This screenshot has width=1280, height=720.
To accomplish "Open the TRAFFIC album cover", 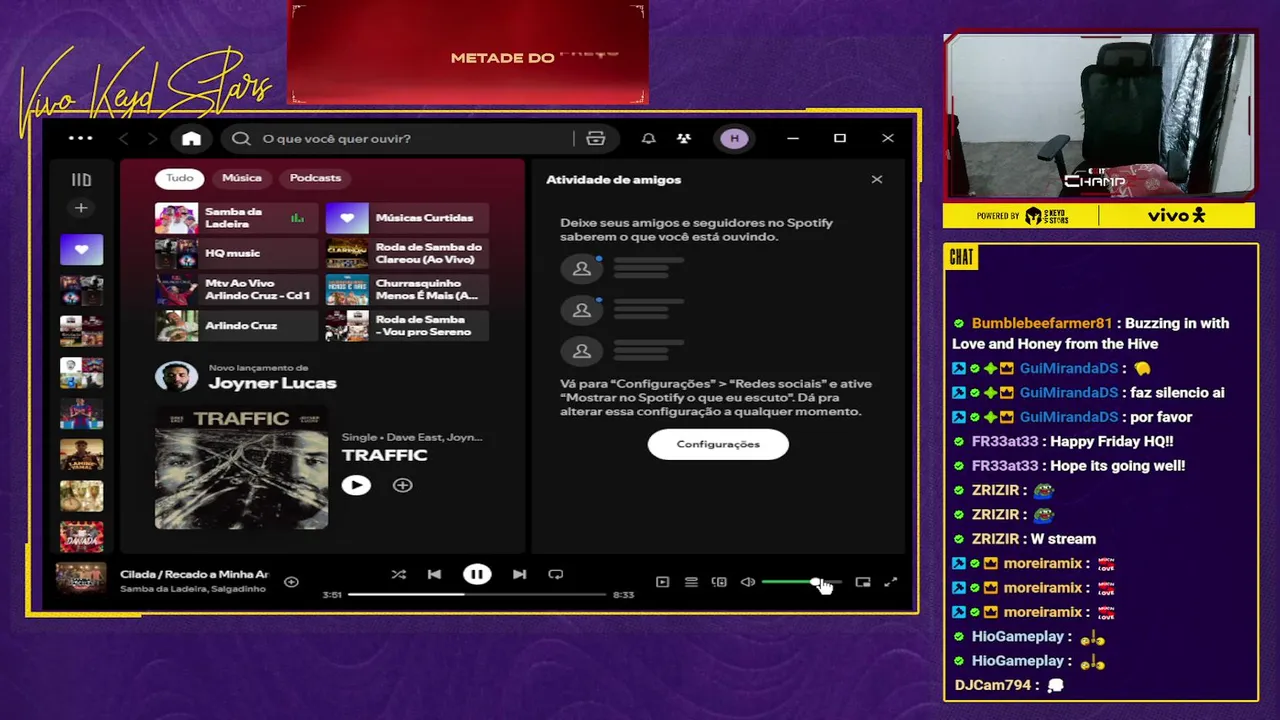I will tap(241, 467).
